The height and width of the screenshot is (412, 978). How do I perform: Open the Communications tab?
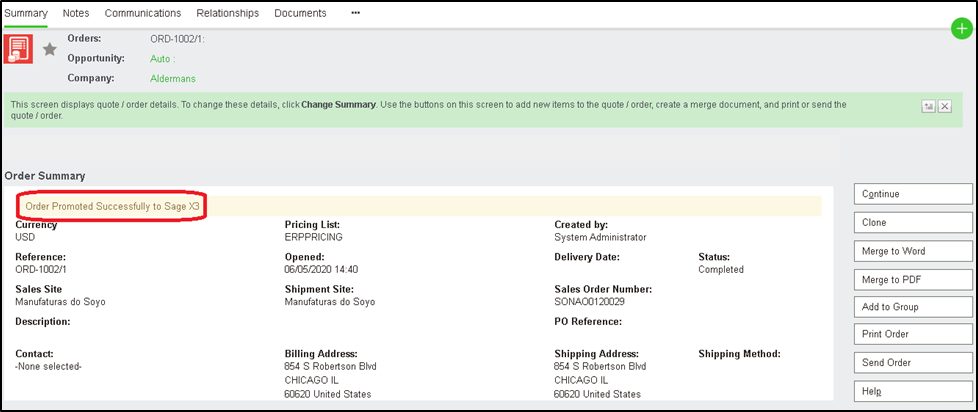click(x=143, y=13)
